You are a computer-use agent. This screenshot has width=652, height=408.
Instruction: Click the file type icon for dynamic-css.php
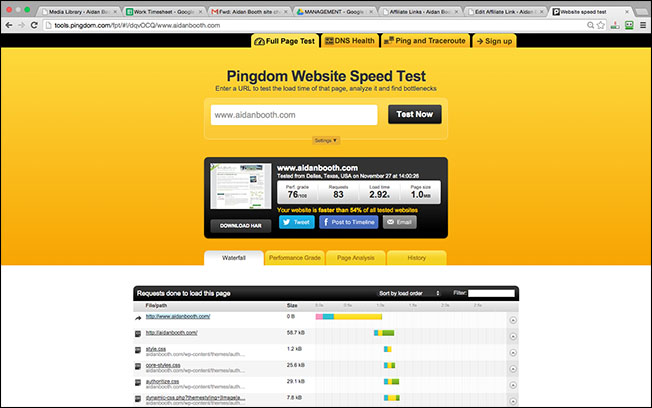138,399
